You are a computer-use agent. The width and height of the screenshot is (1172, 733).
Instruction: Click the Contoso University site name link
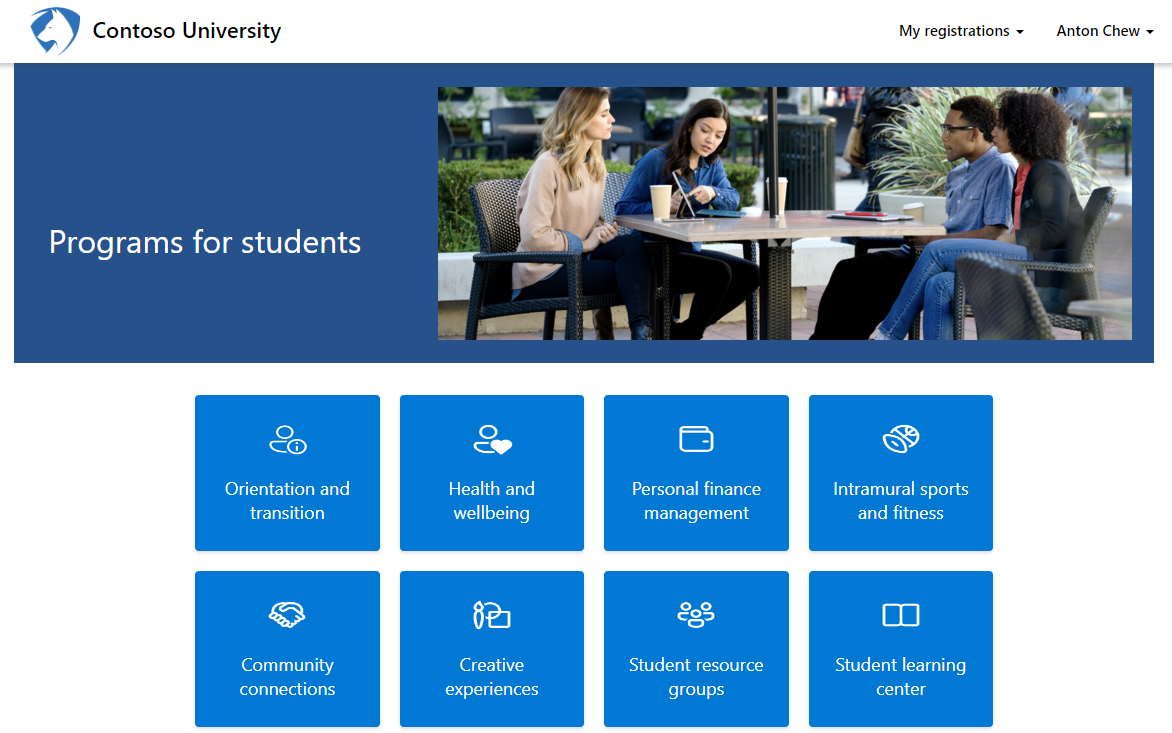point(186,30)
